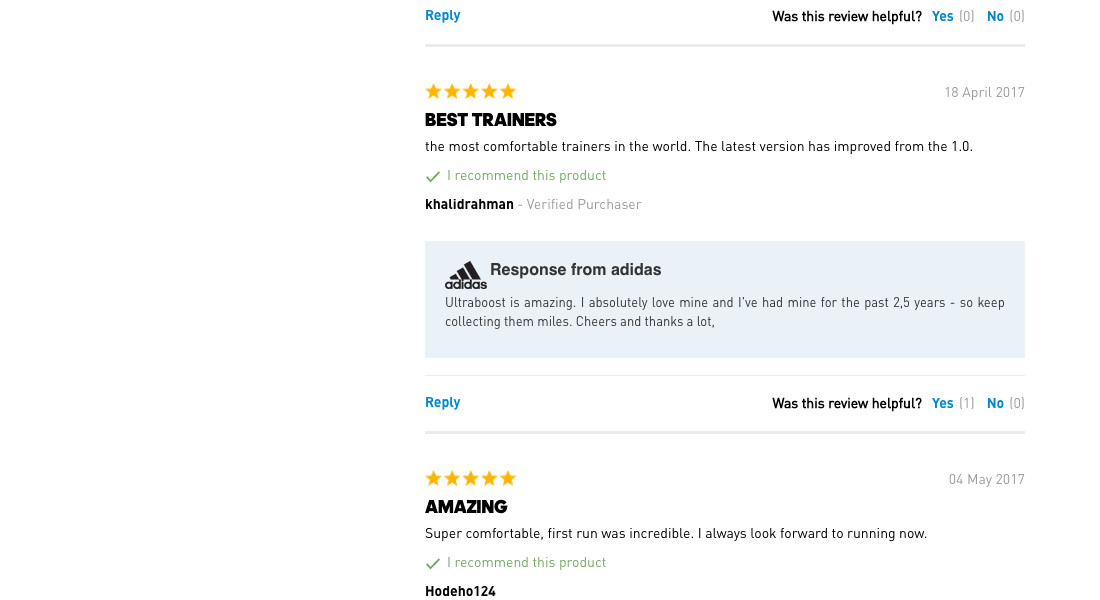Click the 04 May 2017 review date

[986, 479]
